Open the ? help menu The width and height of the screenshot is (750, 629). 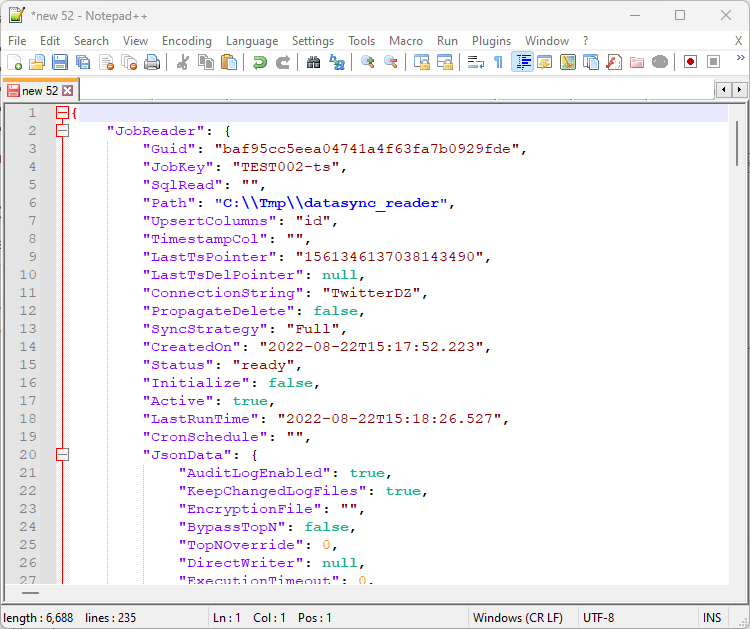coord(585,41)
